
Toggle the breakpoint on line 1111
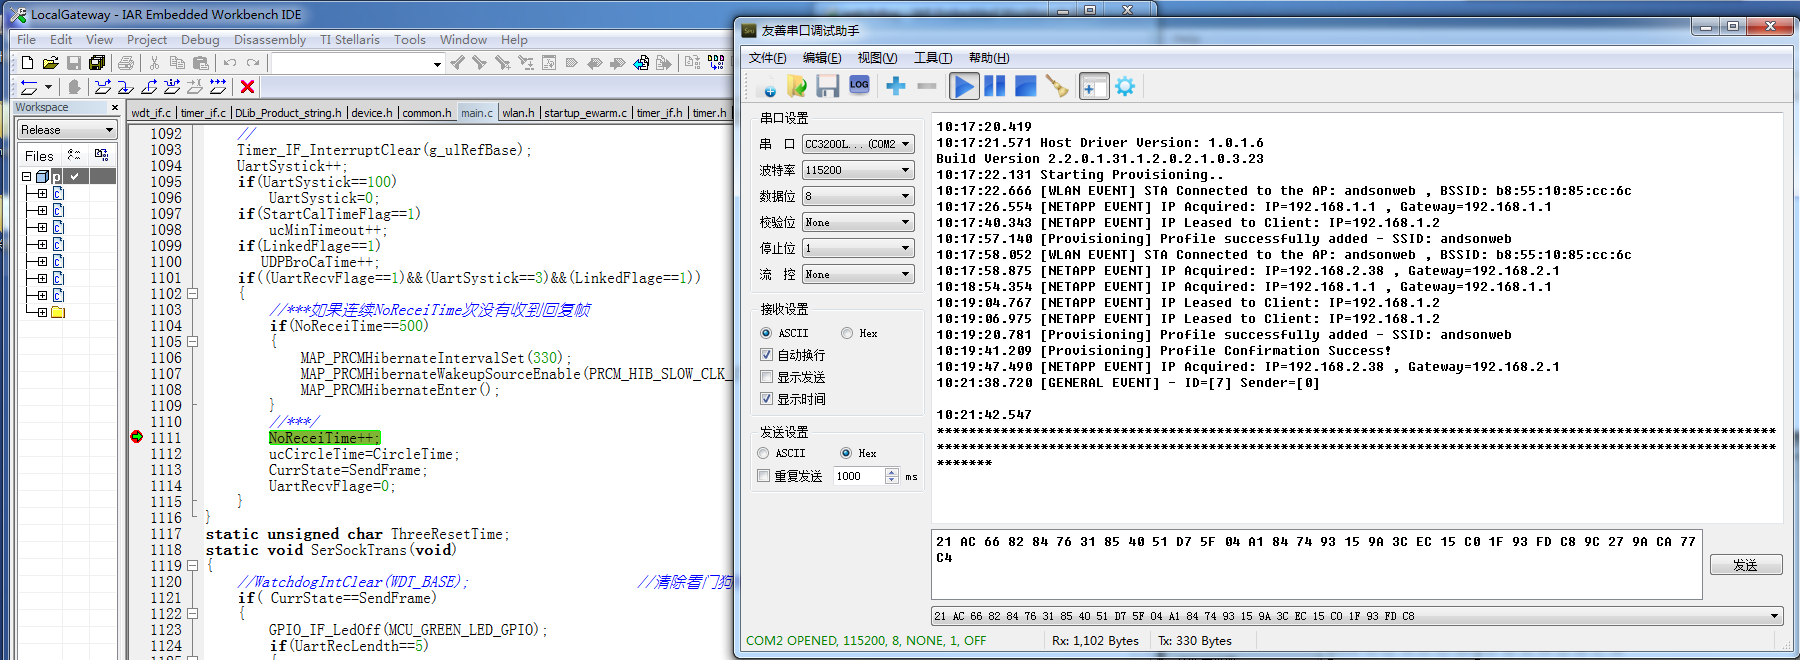tap(136, 437)
